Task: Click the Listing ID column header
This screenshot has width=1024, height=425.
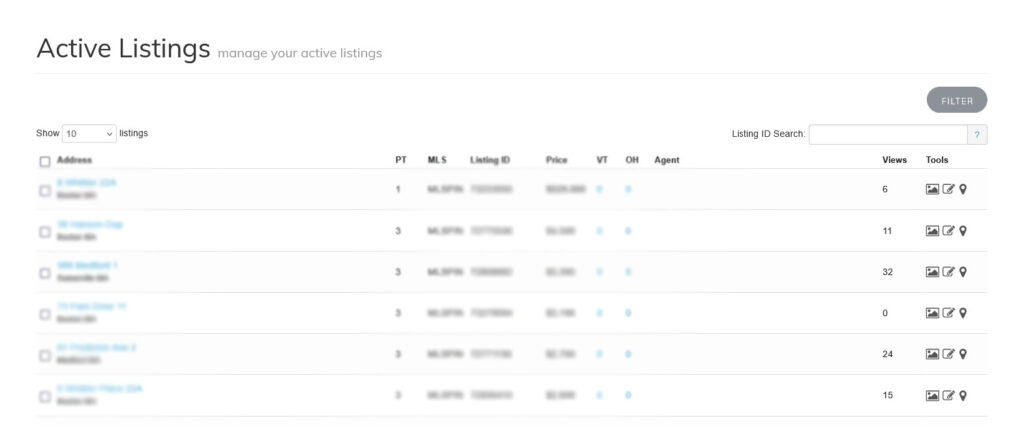Action: 490,160
